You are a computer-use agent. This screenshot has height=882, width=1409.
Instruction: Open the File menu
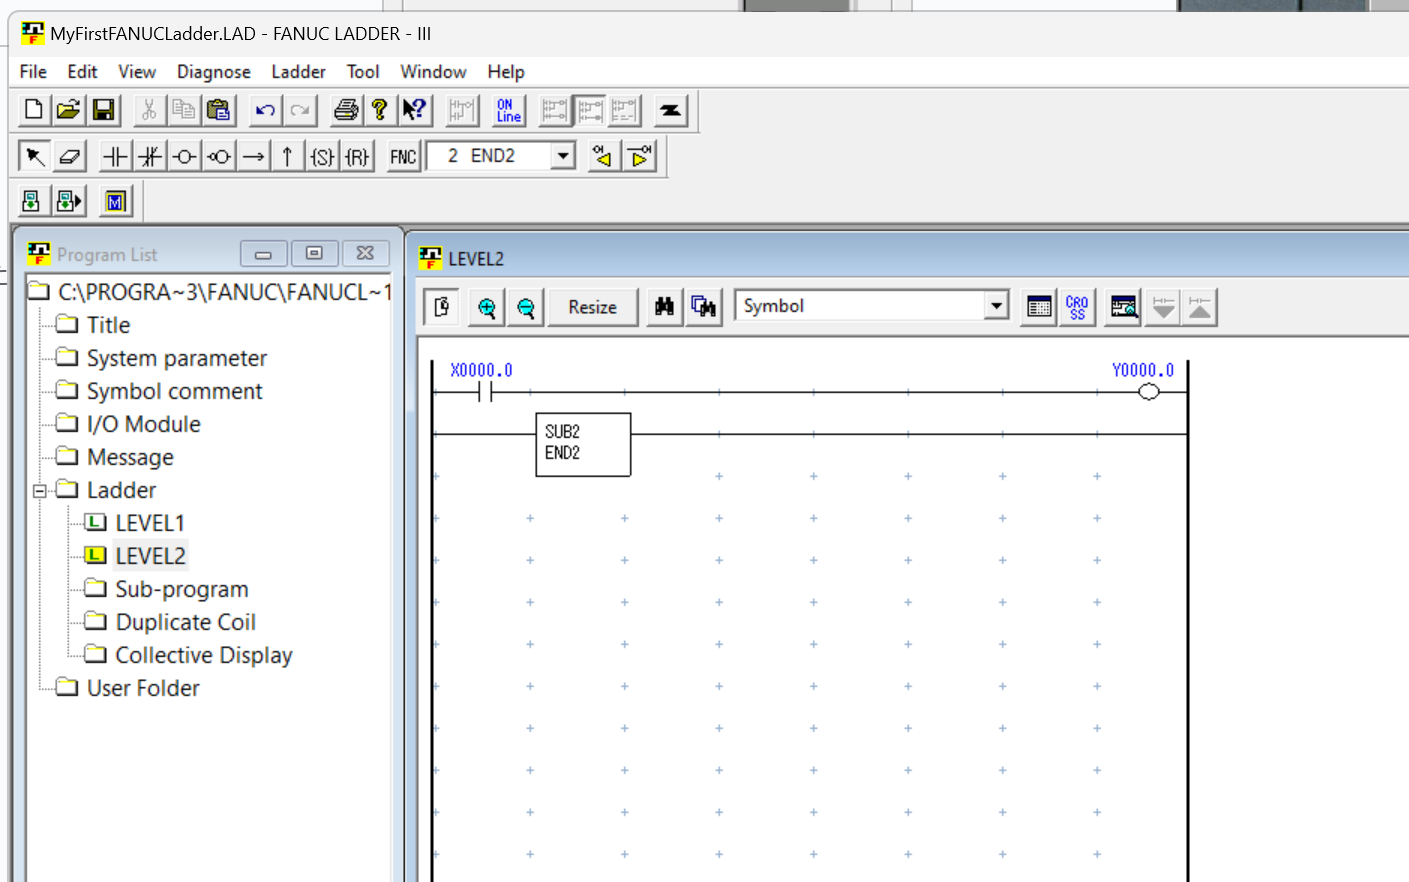click(33, 72)
